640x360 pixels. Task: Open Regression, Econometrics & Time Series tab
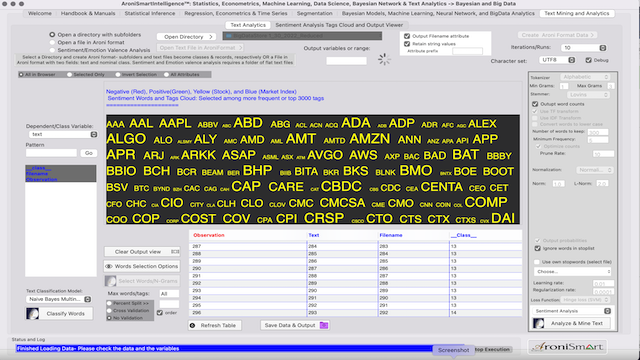tap(236, 13)
